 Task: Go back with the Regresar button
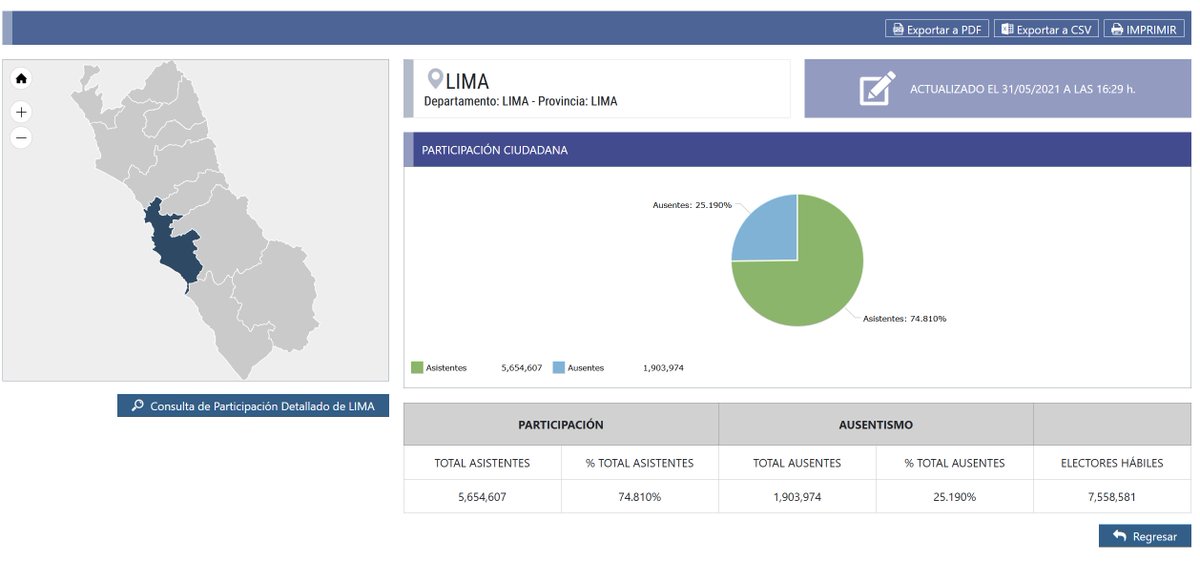point(1145,536)
